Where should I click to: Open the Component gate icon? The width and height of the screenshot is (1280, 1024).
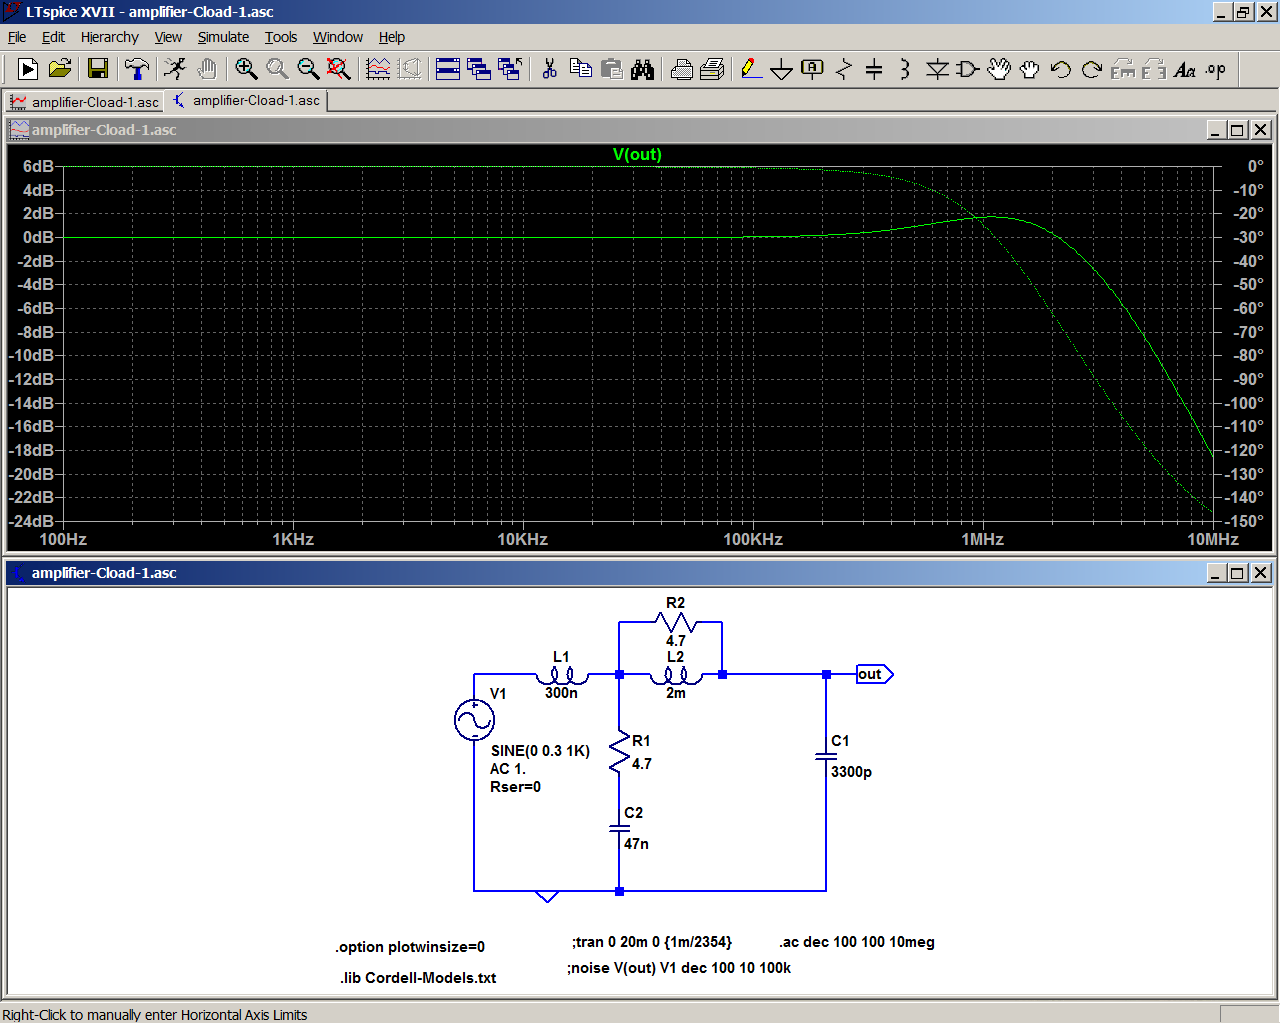(x=968, y=69)
